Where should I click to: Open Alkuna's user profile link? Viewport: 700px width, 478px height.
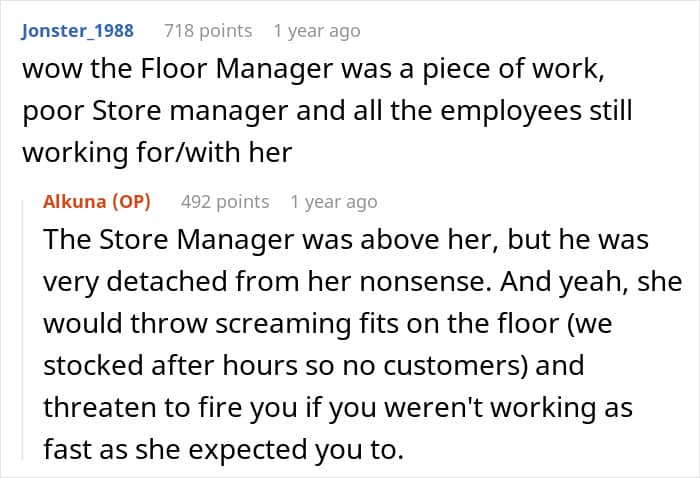75,202
